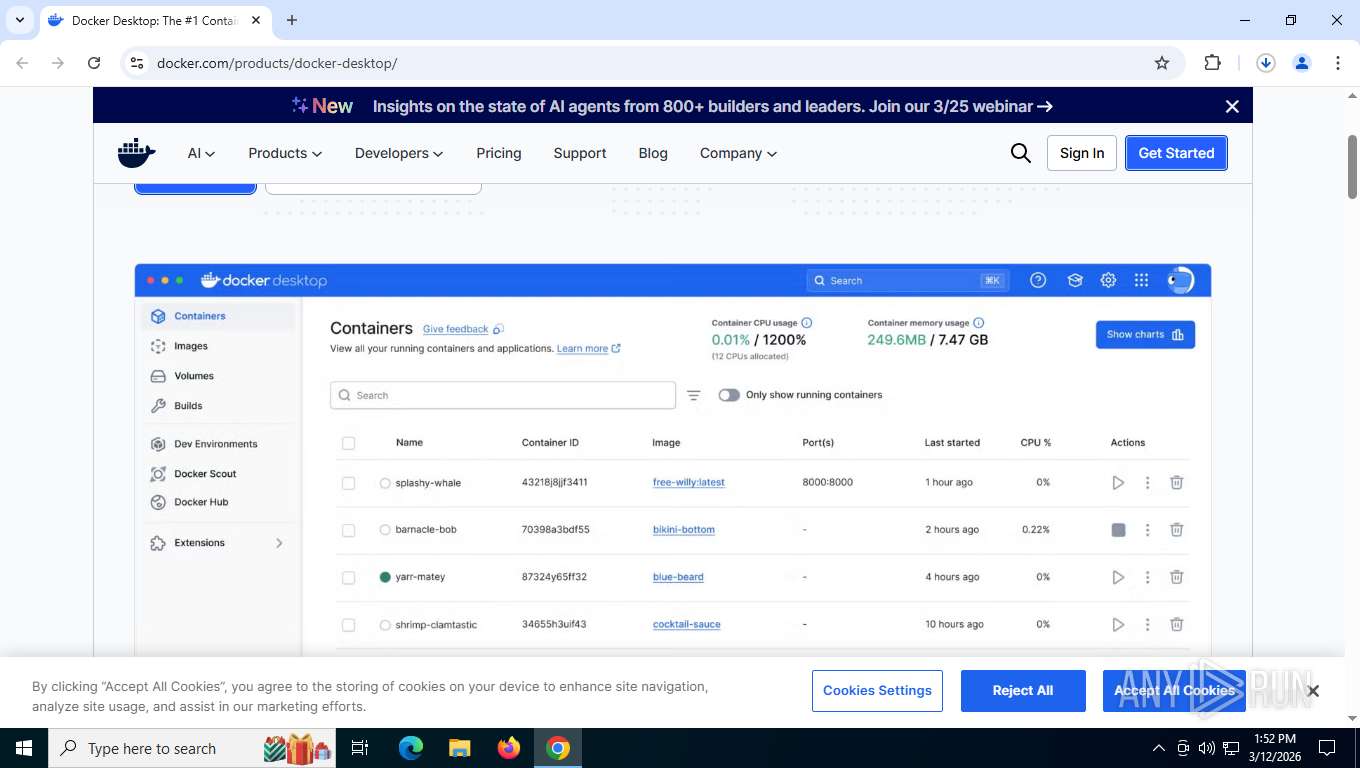Open more actions for shrimp-clamtastic
Viewport: 1360px width, 768px height.
point(1147,625)
